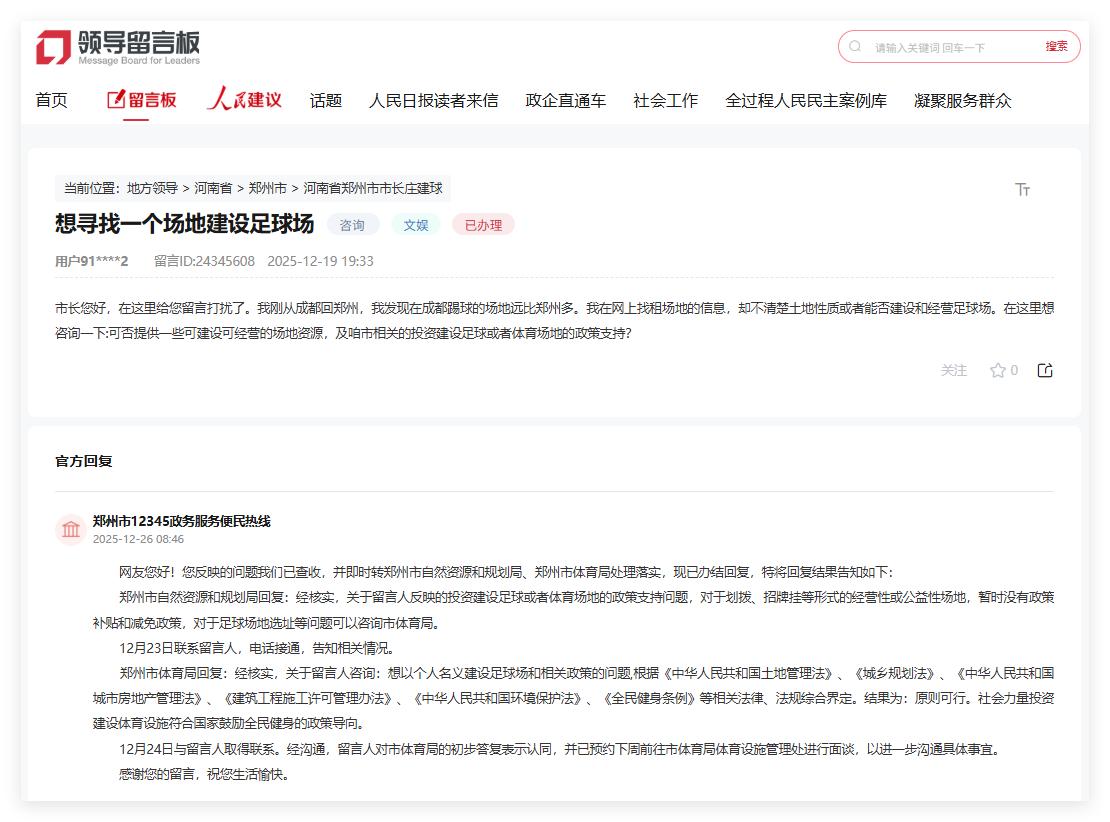Open the 人民建议 navigation item
Screen dimensions: 1110x822
point(245,100)
